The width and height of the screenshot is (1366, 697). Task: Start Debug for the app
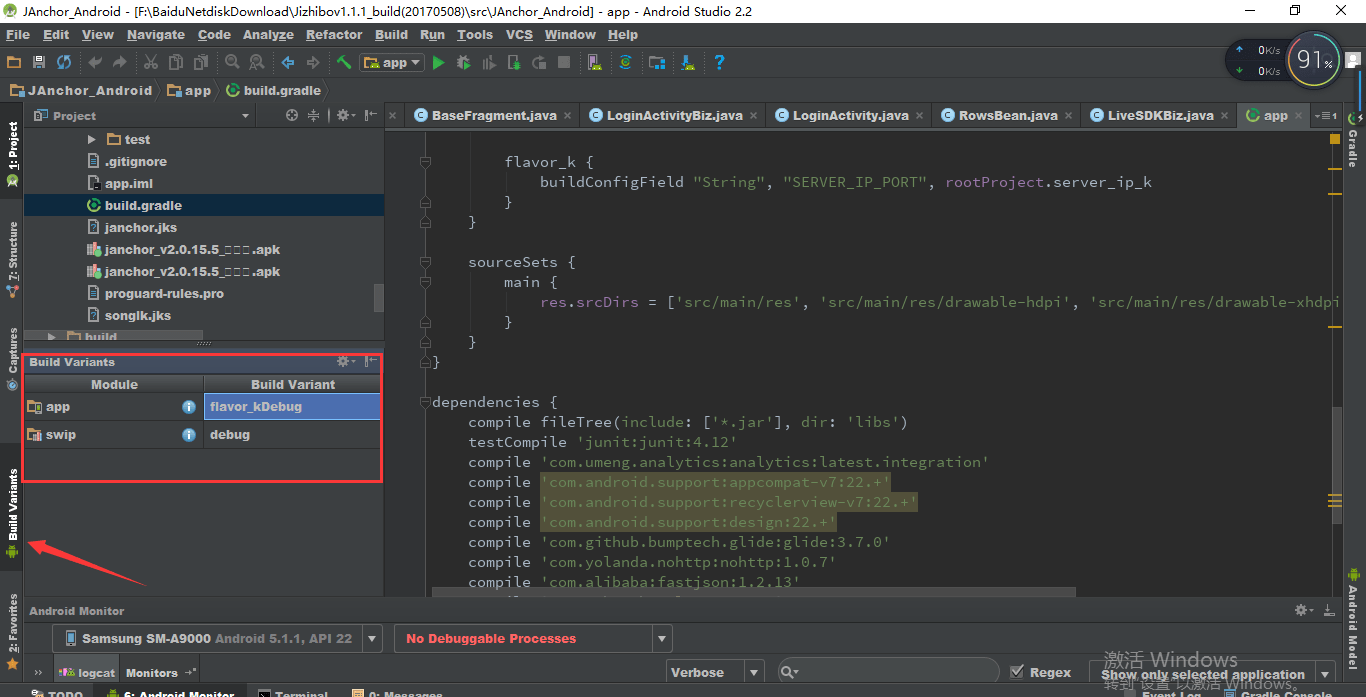(463, 61)
